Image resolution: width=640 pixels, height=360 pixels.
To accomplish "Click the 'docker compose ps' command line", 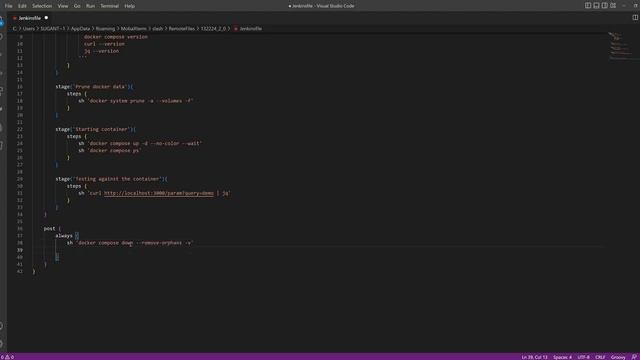I will click(110, 150).
